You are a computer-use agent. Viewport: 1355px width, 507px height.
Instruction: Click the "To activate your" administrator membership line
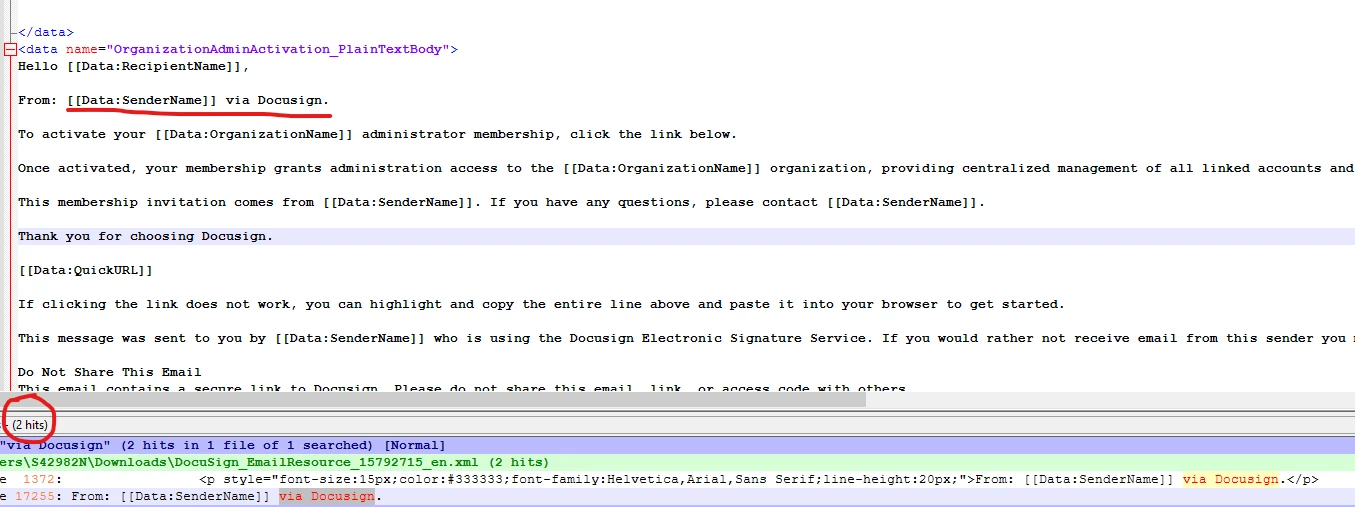[378, 134]
